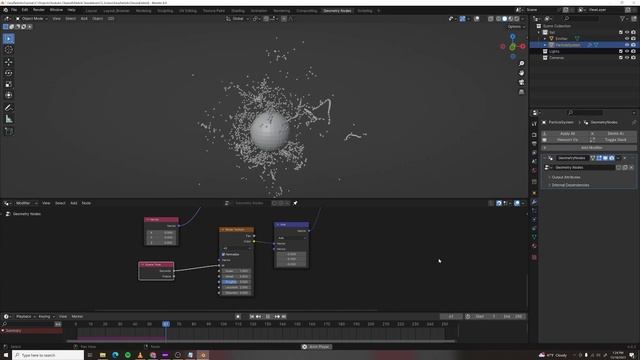Image resolution: width=640 pixels, height=360 pixels.
Task: Switch perspective/orthographic grid icon in viewport
Action: pos(522,92)
